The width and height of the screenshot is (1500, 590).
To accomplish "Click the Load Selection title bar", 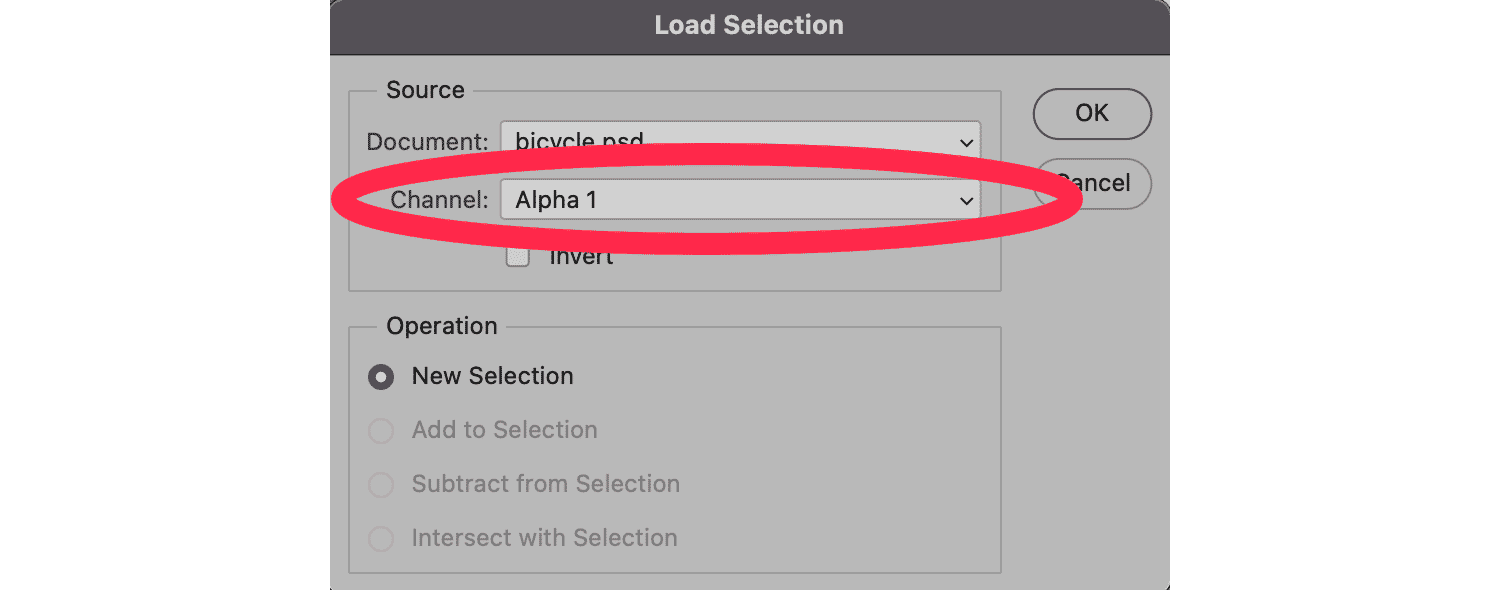I will click(x=749, y=25).
